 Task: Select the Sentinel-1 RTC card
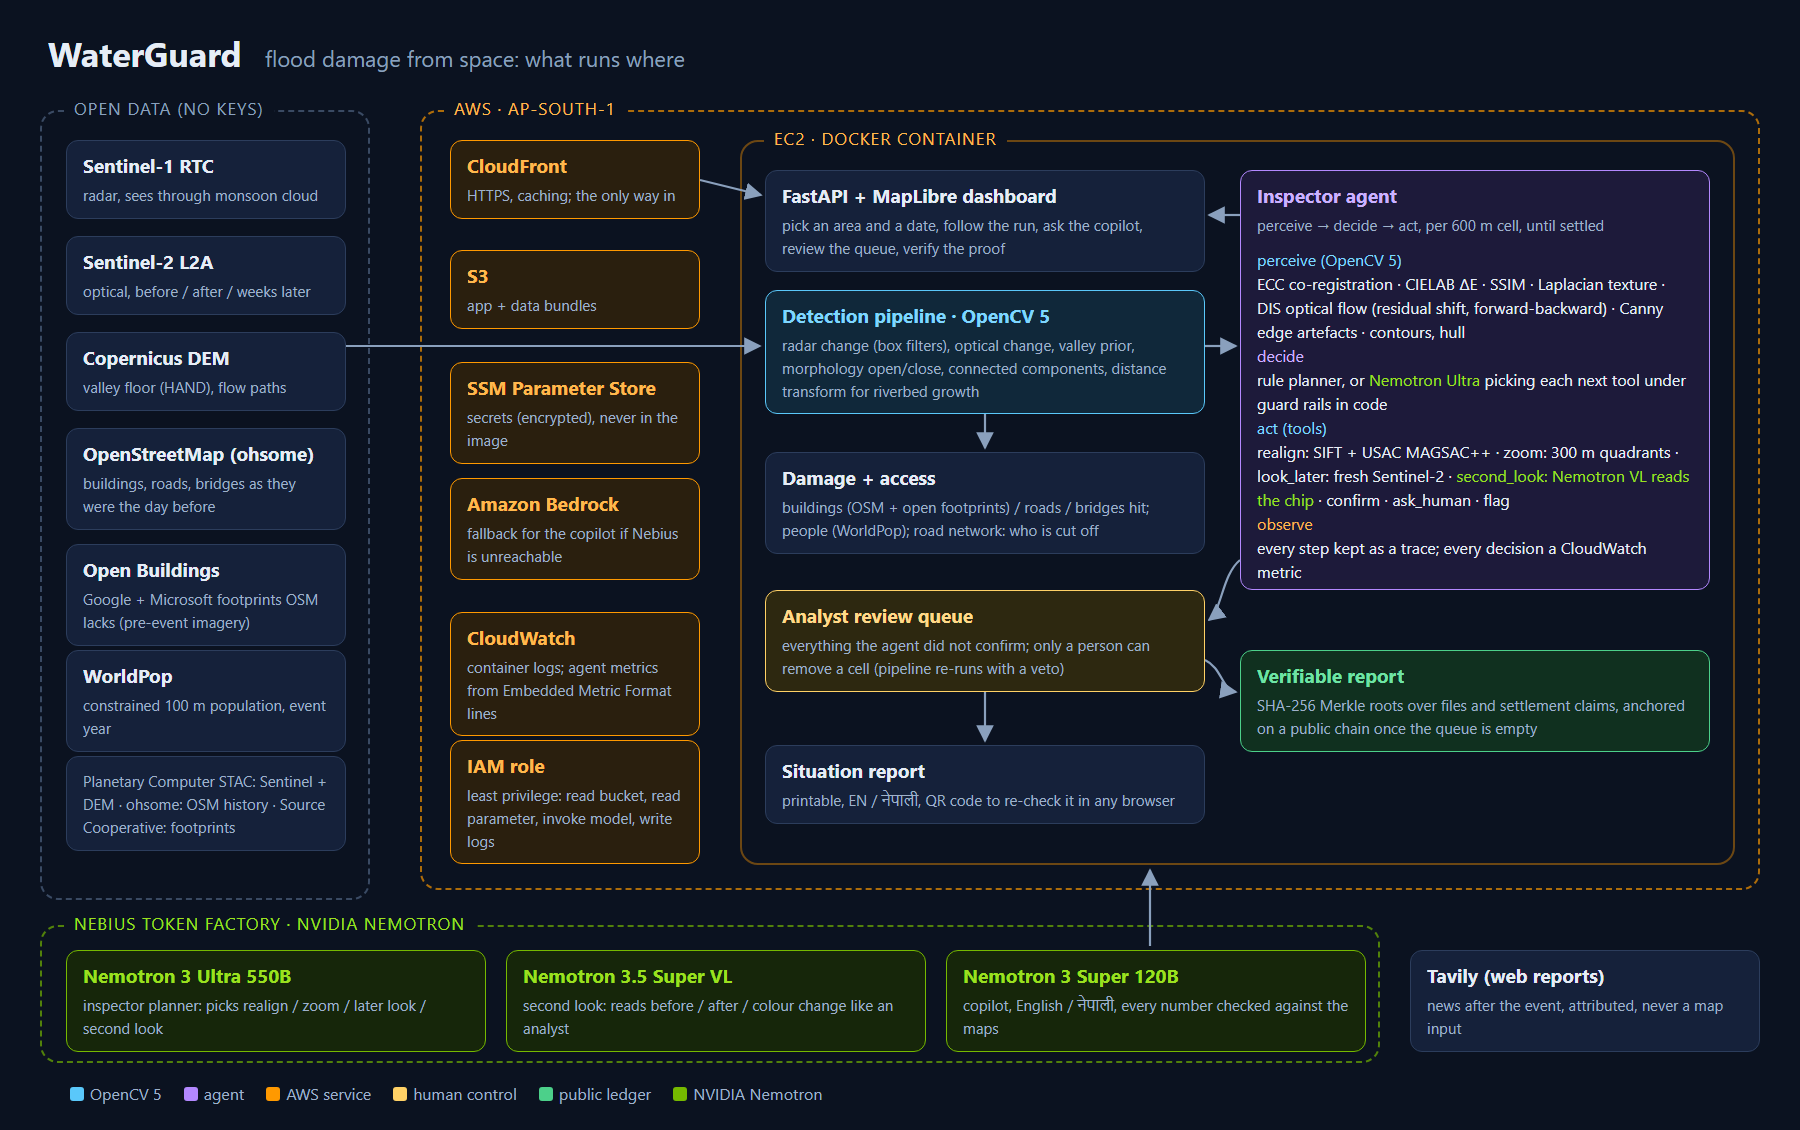[x=206, y=179]
